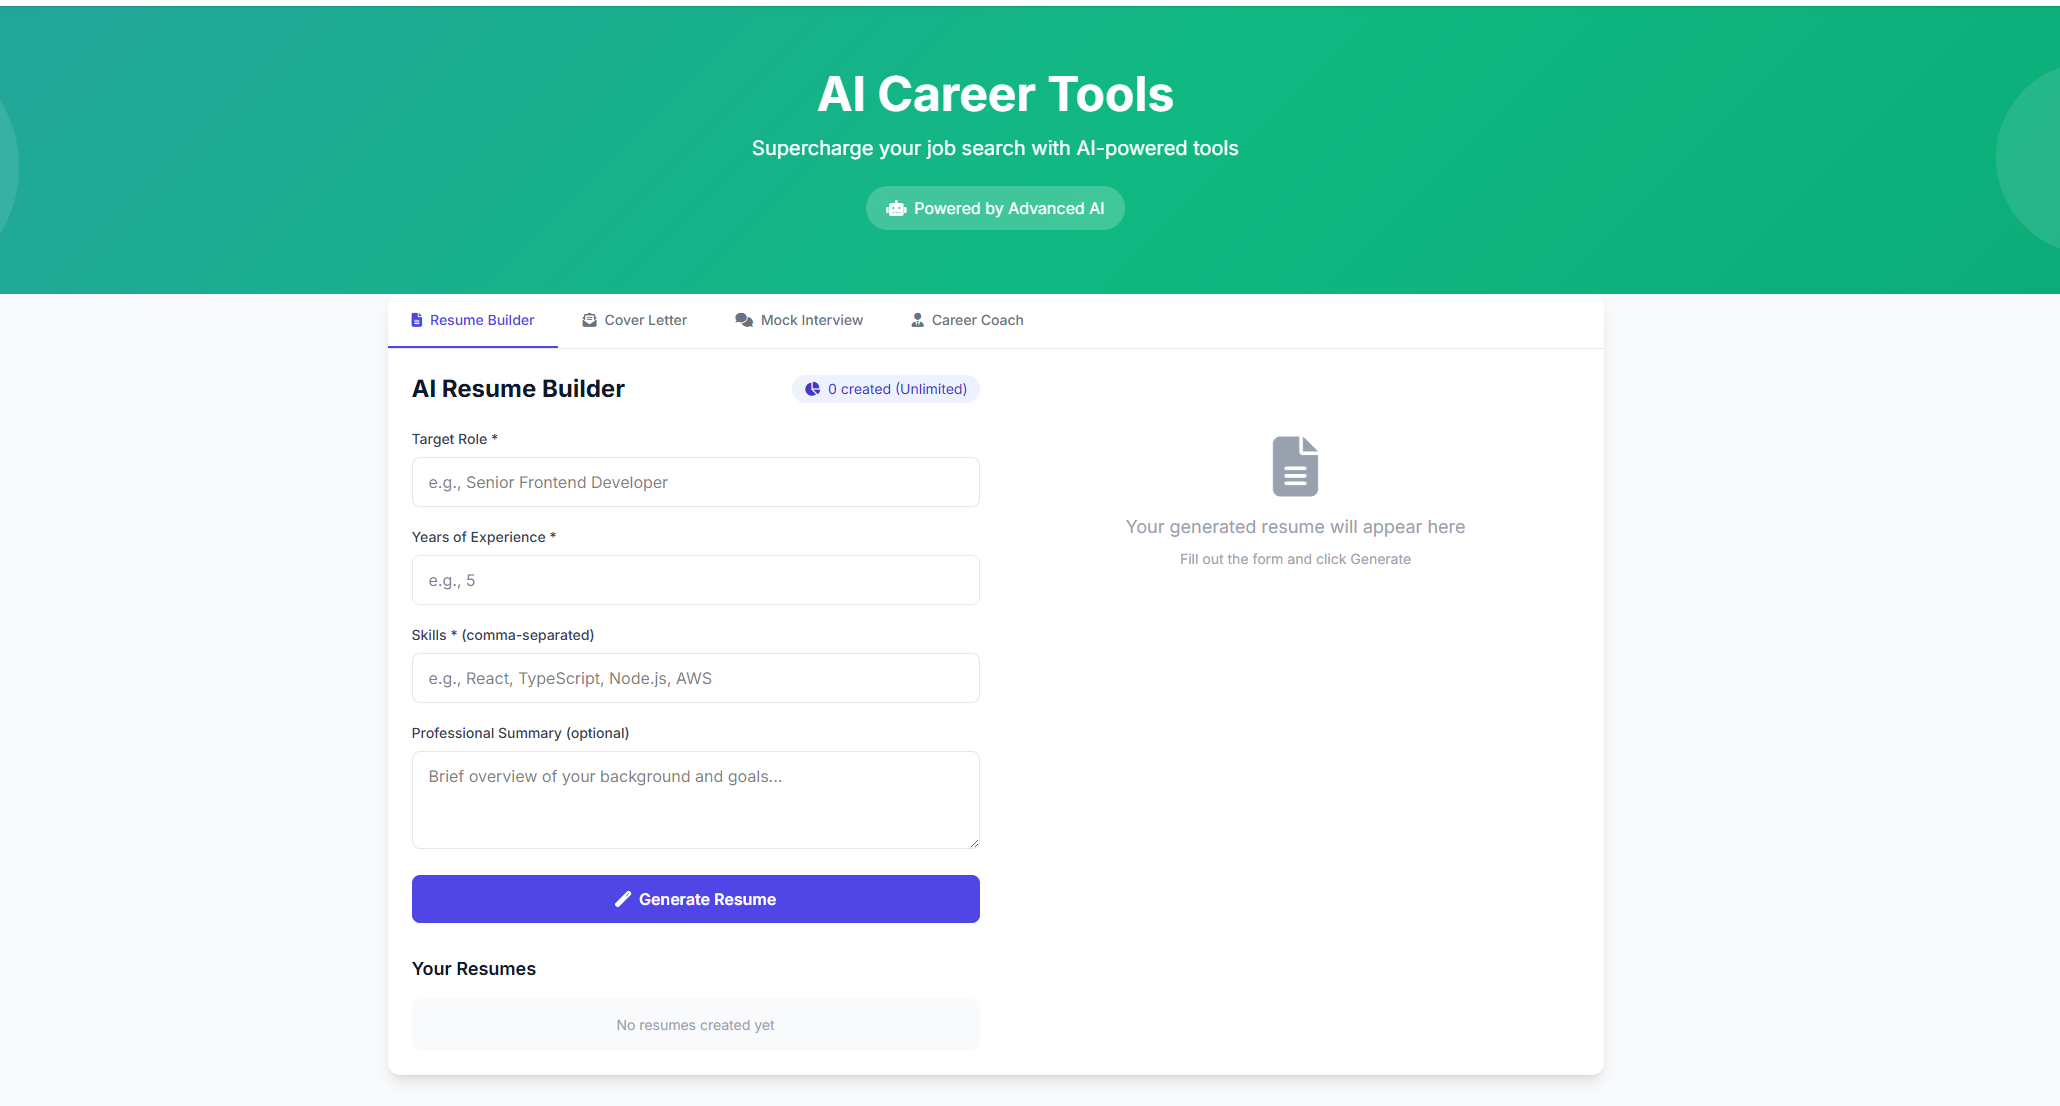Viewport: 2060px width, 1106px height.
Task: Click the Professional Summary text area
Action: 695,800
